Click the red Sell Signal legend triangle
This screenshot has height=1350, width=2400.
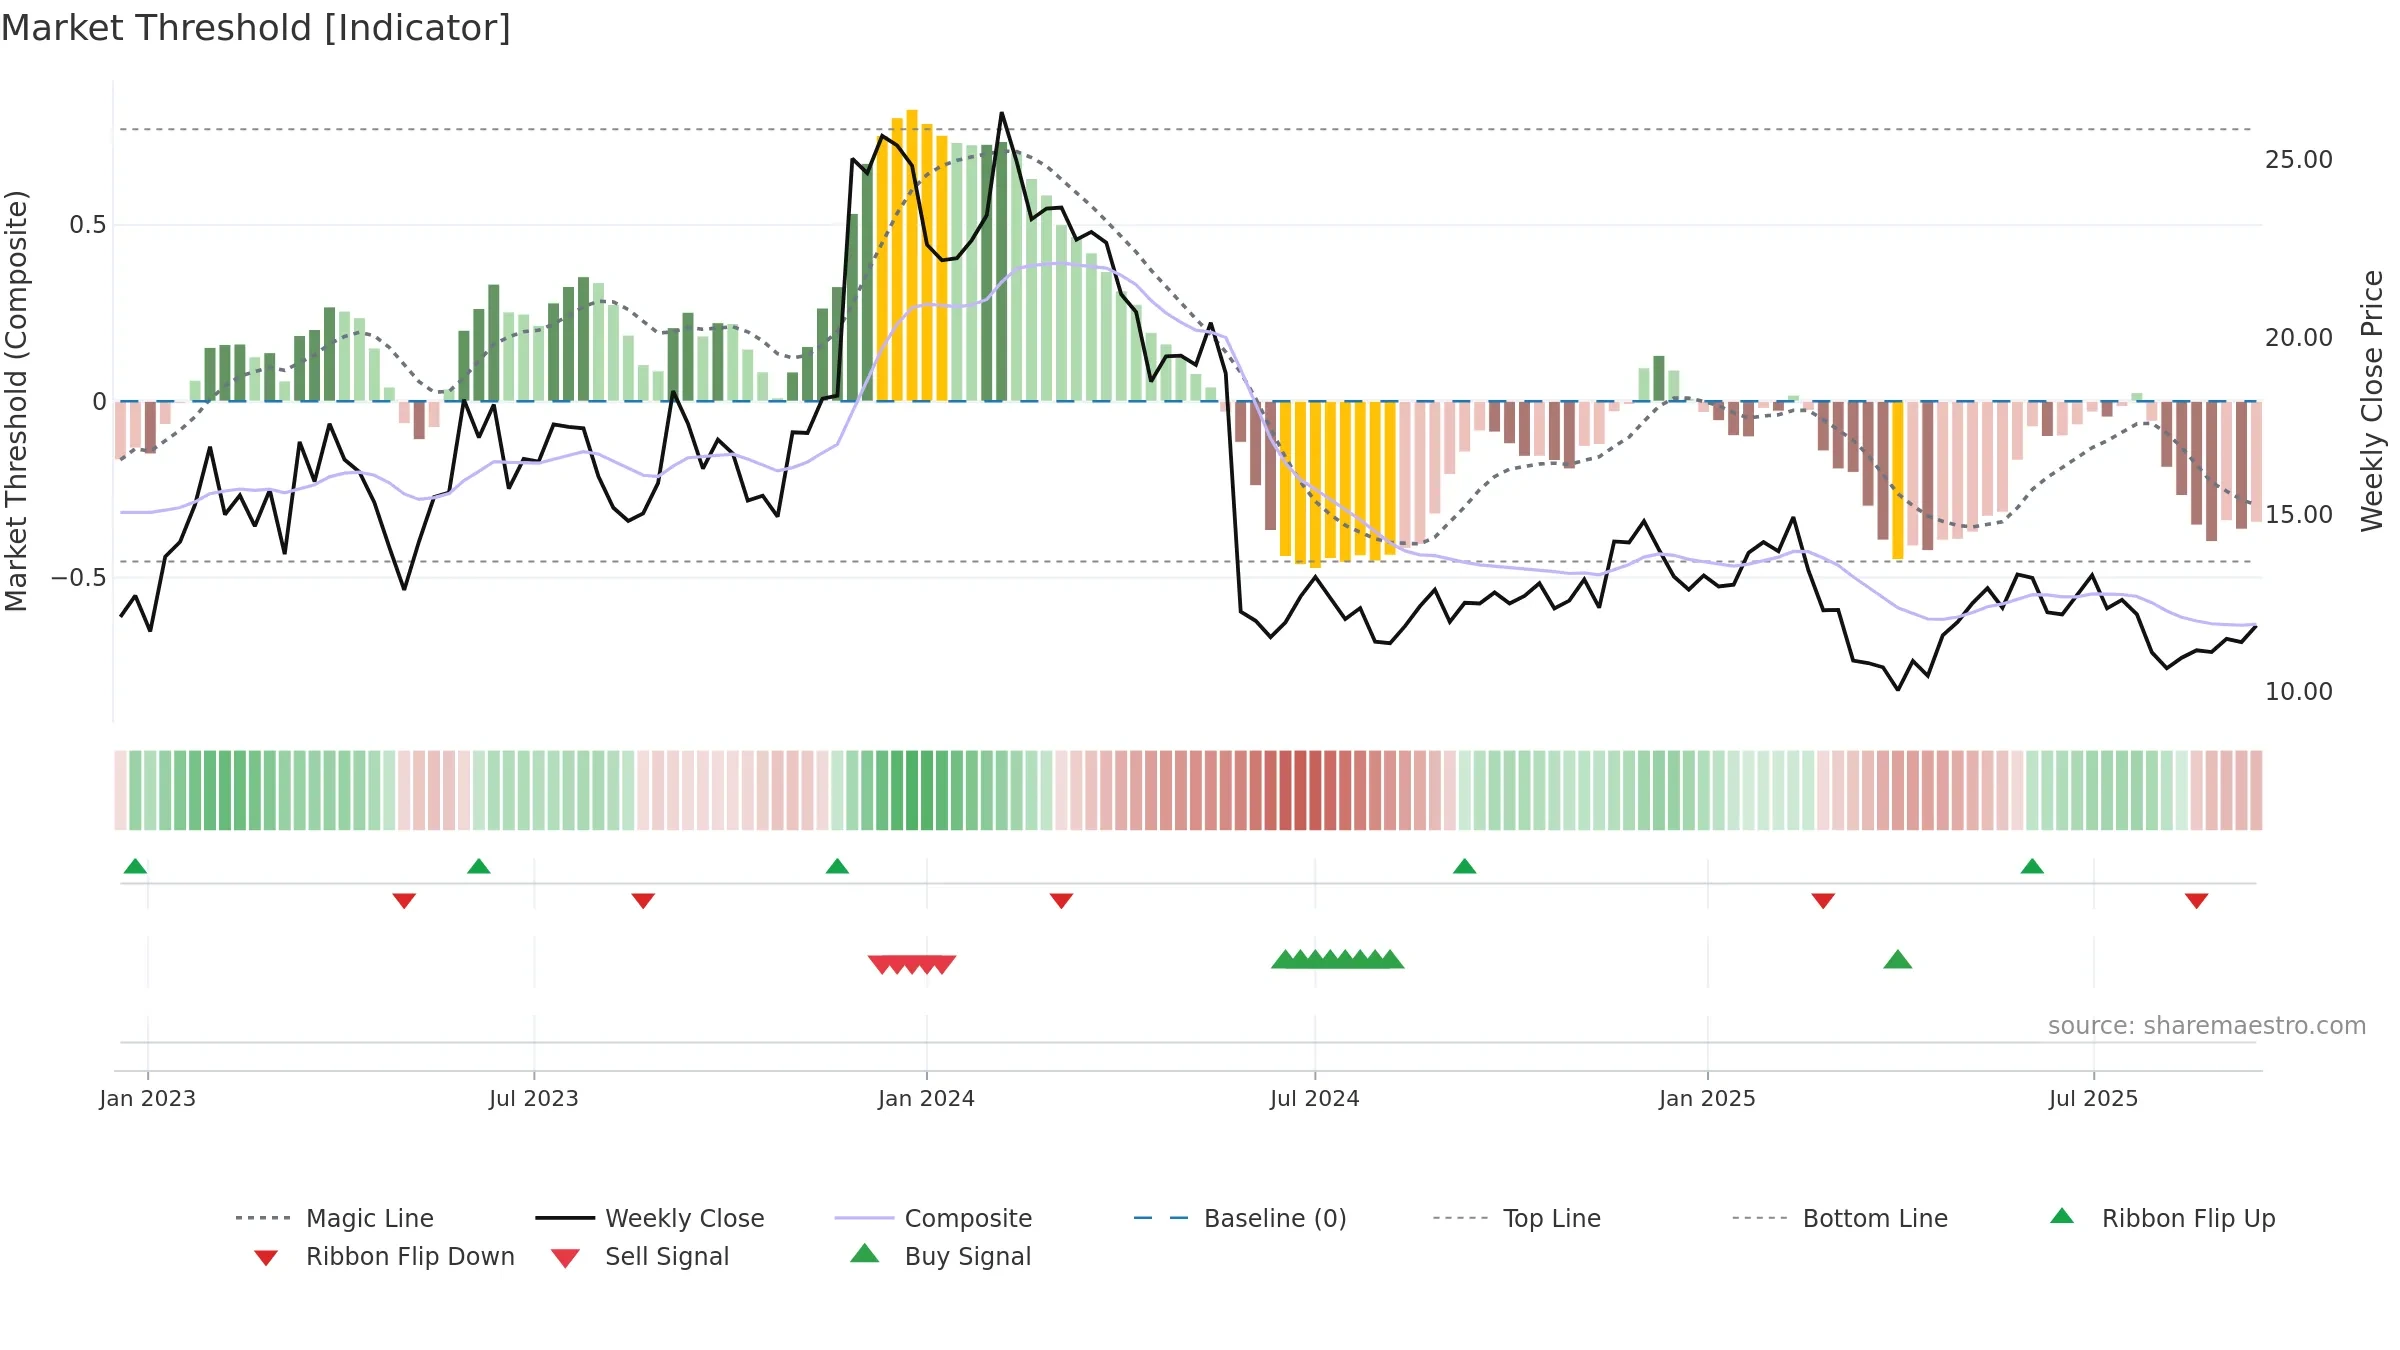pyautogui.click(x=565, y=1258)
